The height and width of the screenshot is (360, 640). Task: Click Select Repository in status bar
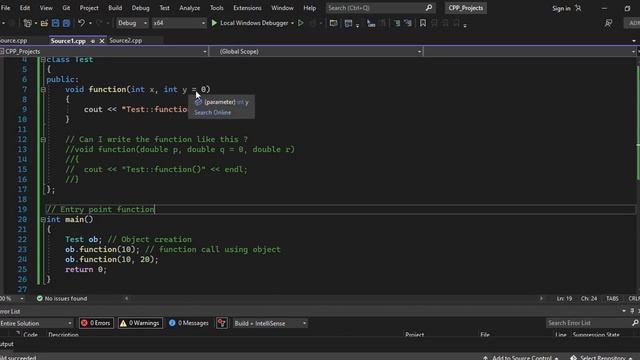[x=602, y=358]
